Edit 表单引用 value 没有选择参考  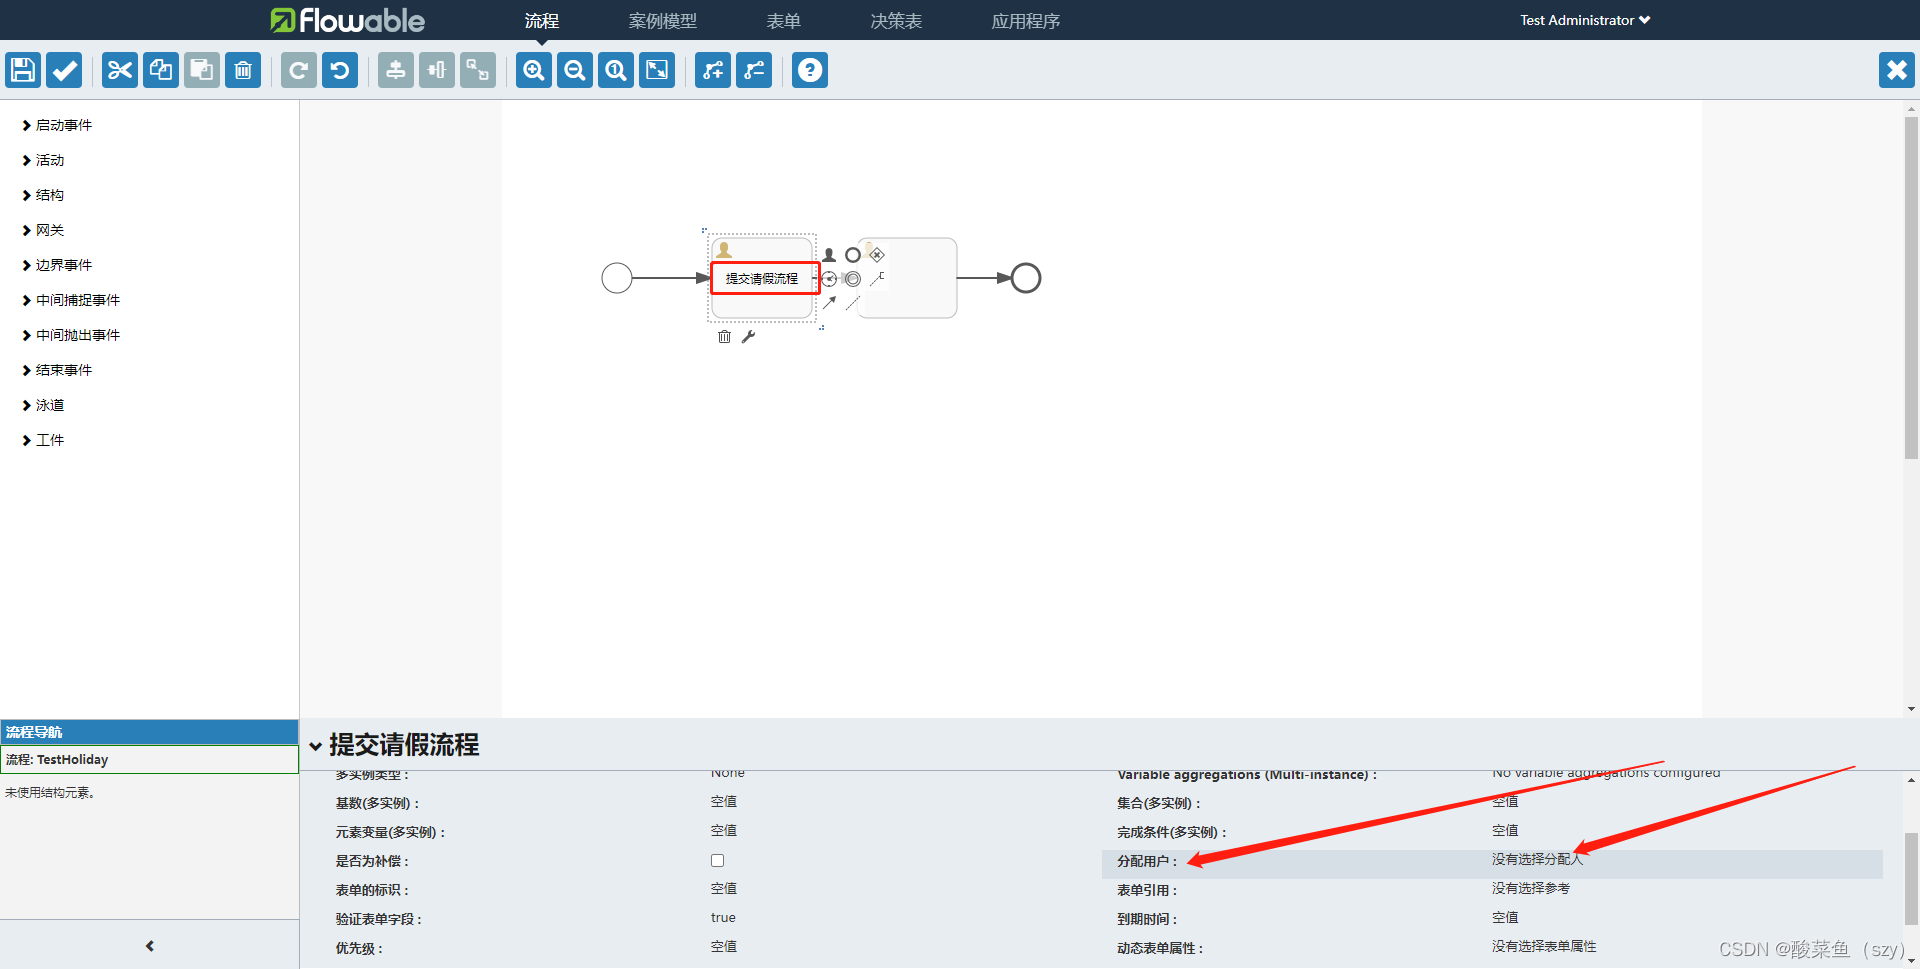pos(1531,888)
